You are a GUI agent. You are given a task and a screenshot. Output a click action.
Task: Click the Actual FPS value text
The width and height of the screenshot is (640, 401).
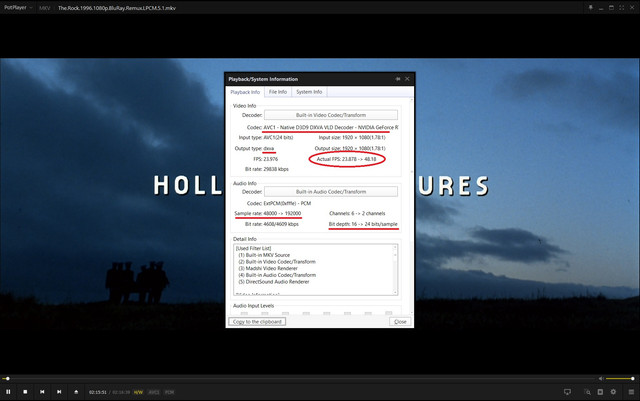pyautogui.click(x=347, y=159)
